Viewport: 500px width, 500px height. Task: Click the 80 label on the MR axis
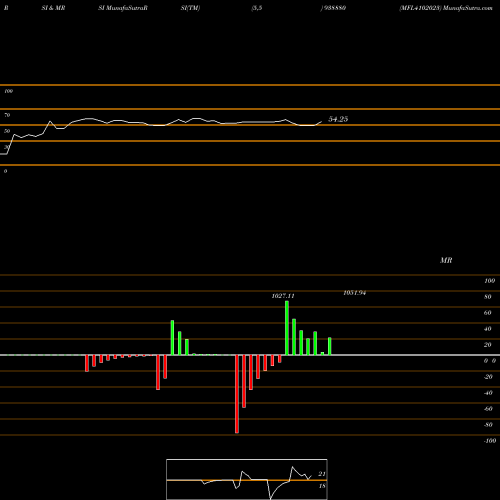(x=488, y=297)
